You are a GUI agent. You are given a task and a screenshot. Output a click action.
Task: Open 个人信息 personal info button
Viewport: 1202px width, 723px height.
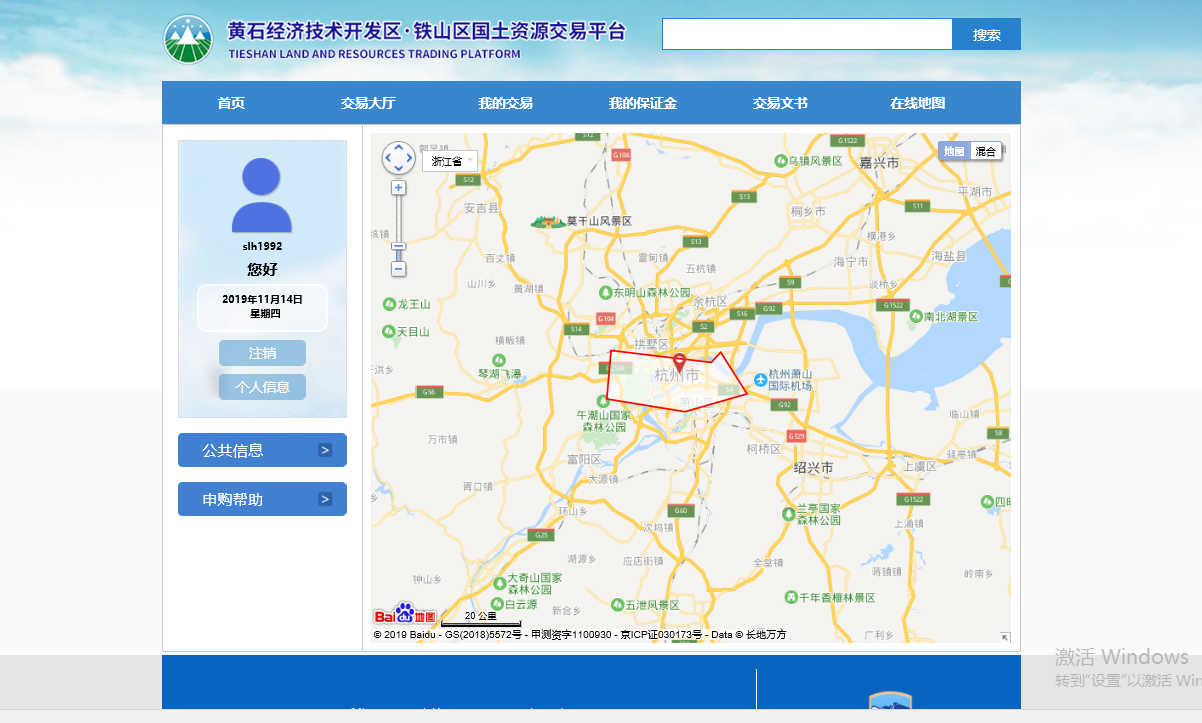pos(262,387)
